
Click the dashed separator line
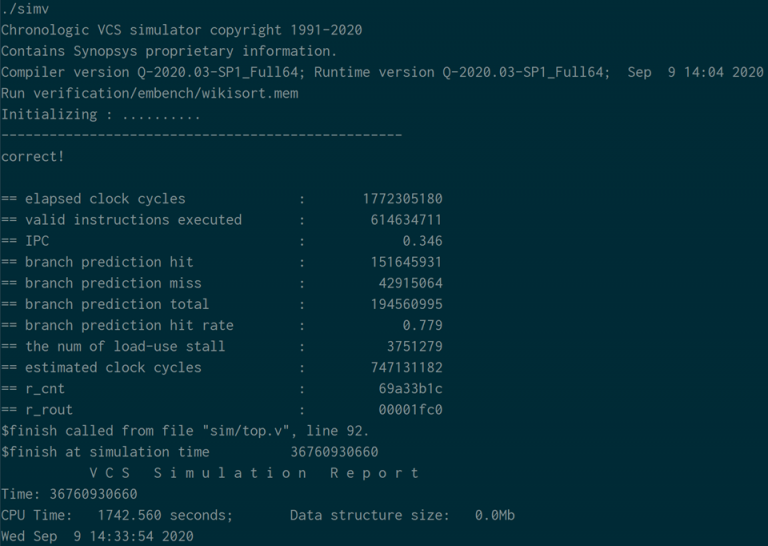tap(201, 135)
